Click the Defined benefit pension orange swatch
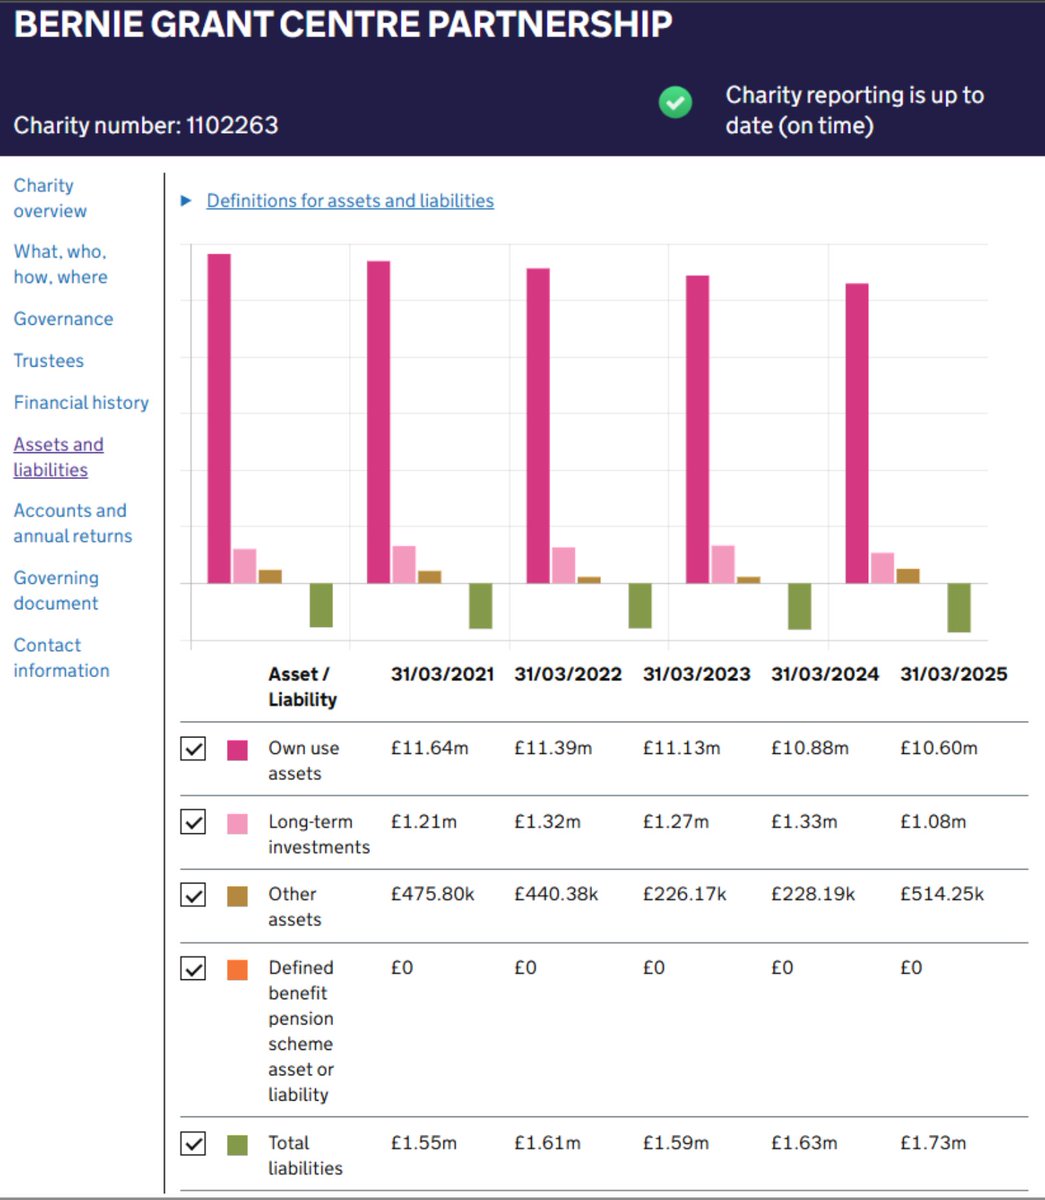This screenshot has width=1045, height=1200. click(237, 970)
